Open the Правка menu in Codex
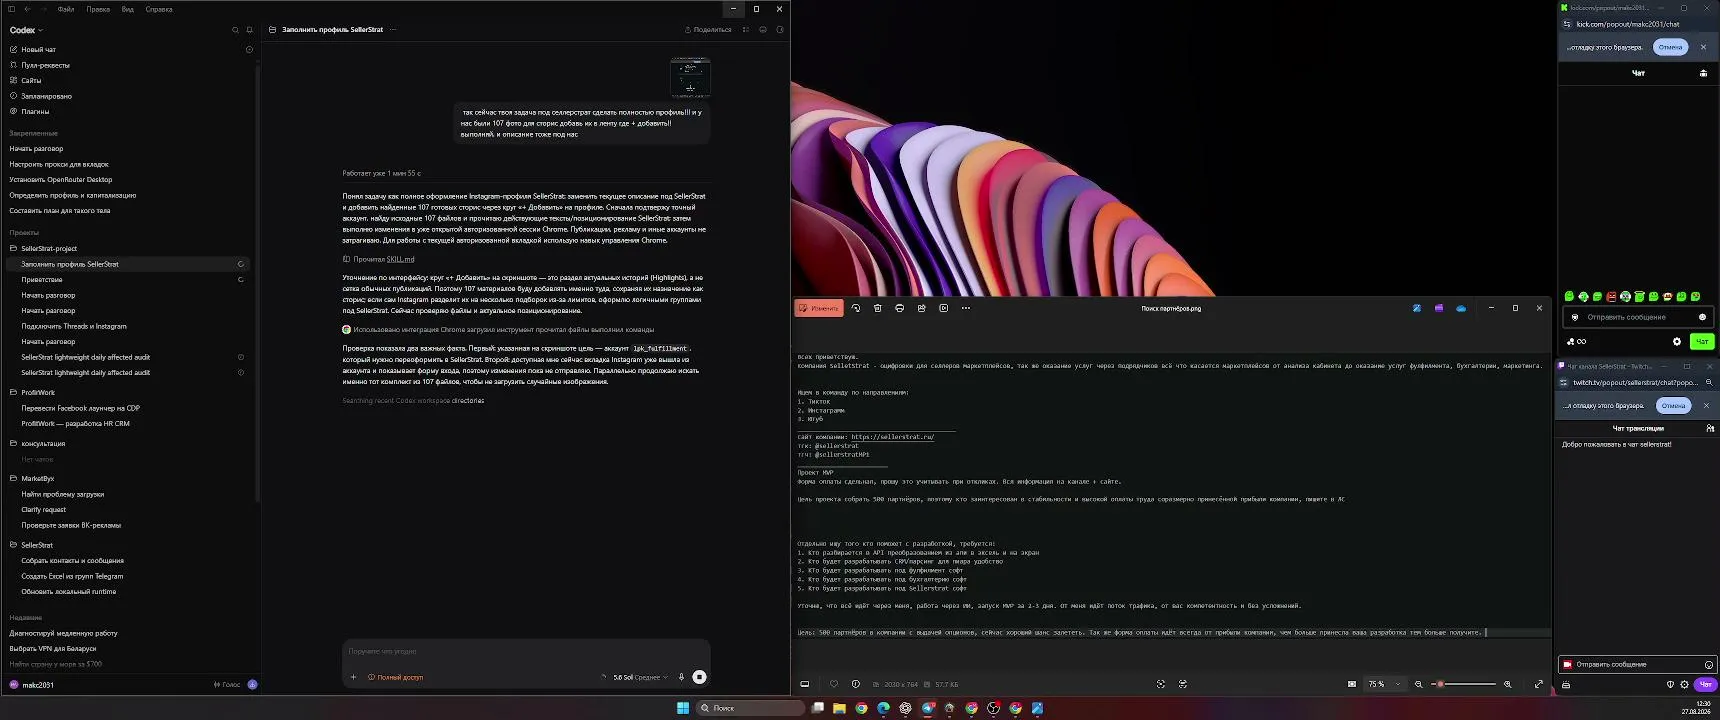Image resolution: width=1720 pixels, height=720 pixels. 98,9
